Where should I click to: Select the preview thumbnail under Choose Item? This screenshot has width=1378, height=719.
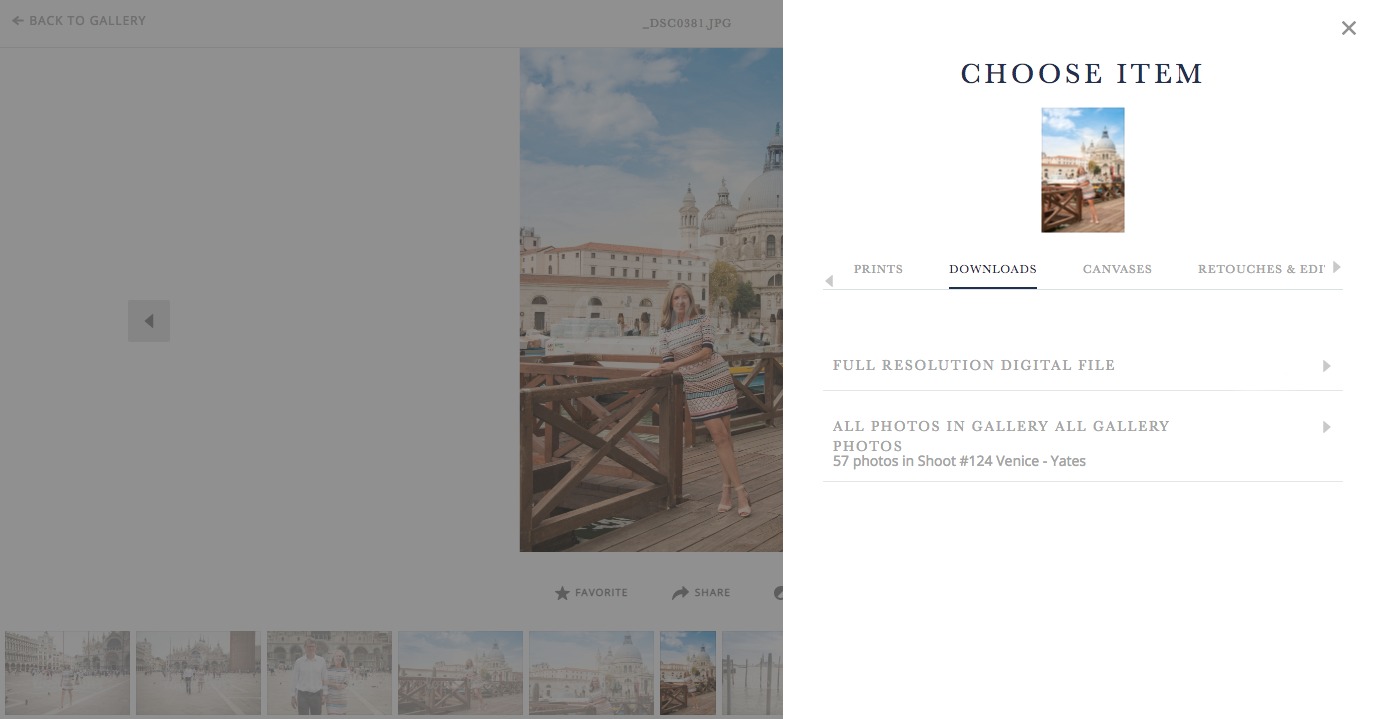tap(1082, 170)
